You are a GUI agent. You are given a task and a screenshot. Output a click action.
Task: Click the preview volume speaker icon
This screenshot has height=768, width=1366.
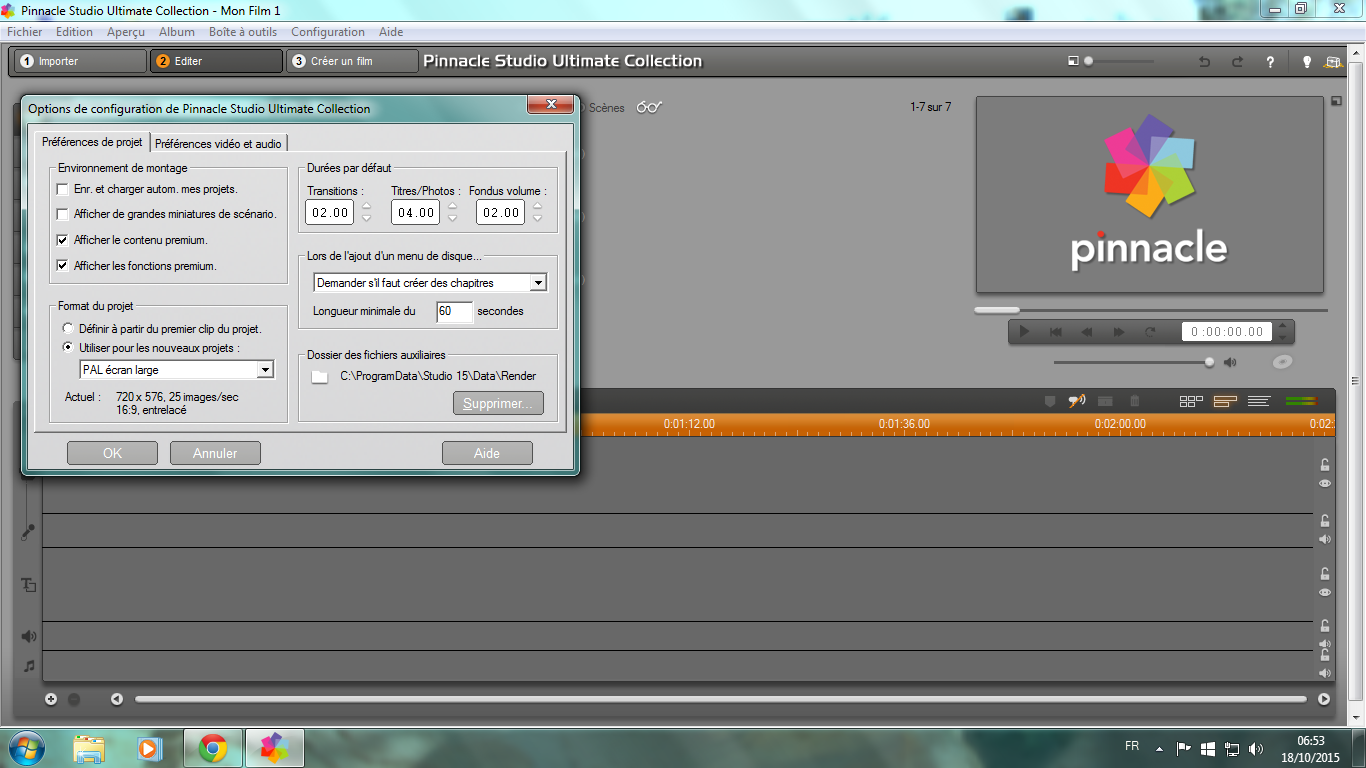tap(1230, 362)
